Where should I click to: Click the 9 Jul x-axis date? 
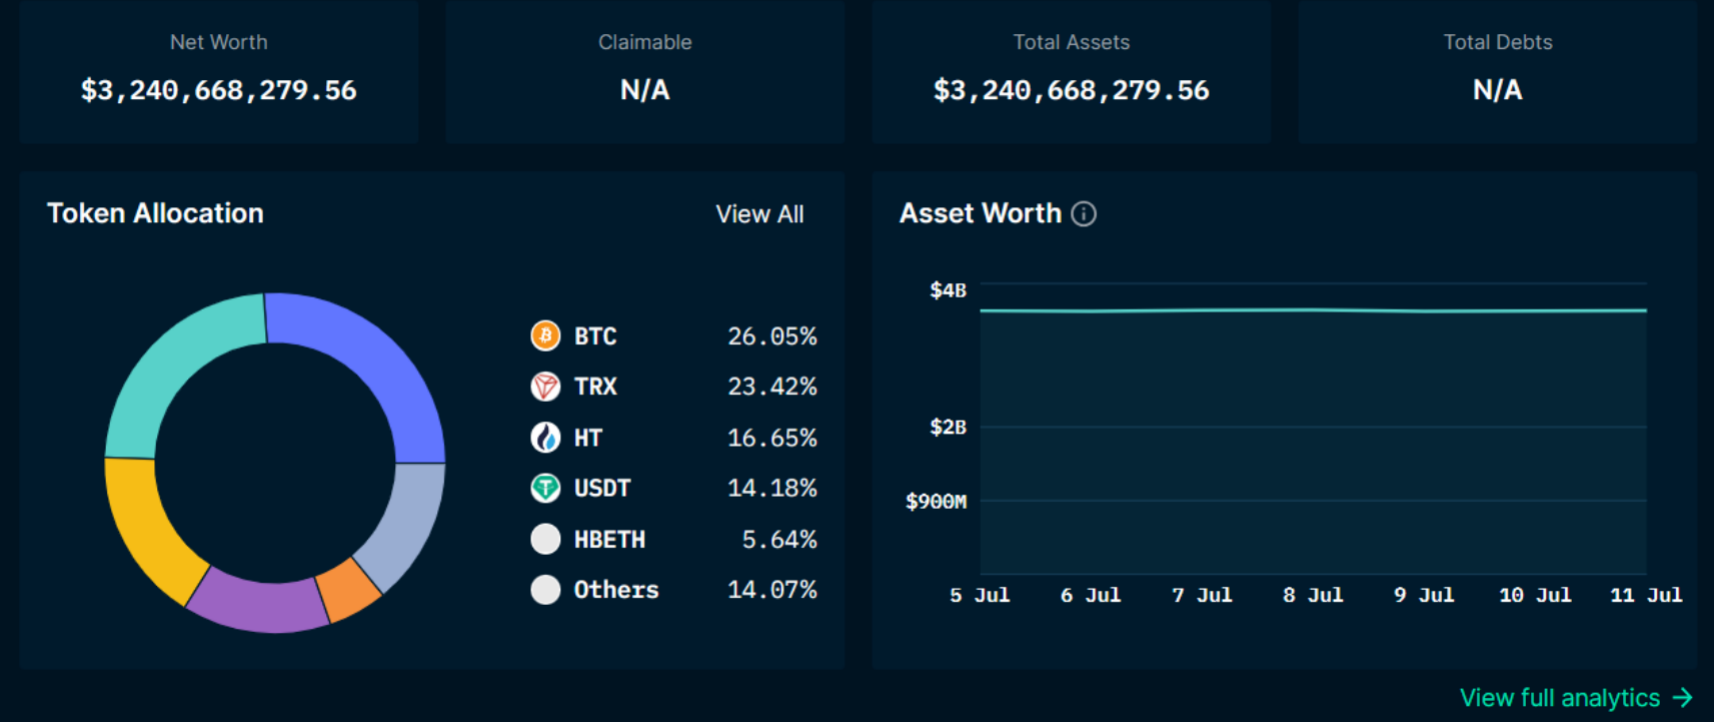[1424, 595]
